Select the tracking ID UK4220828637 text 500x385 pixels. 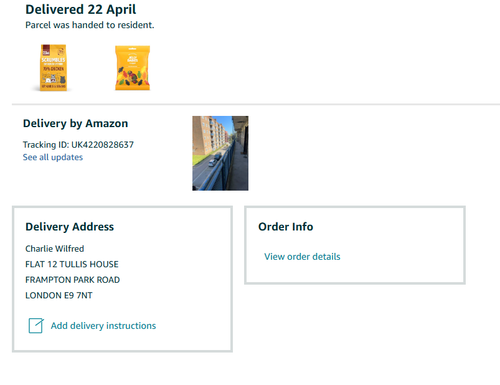coord(103,145)
